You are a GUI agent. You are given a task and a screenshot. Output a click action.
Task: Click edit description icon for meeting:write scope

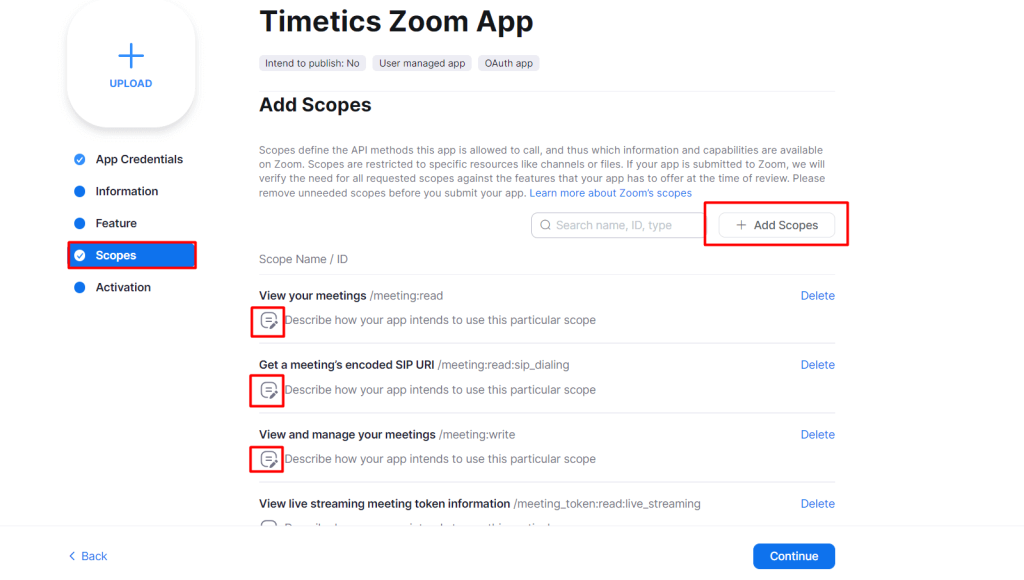pyautogui.click(x=268, y=459)
